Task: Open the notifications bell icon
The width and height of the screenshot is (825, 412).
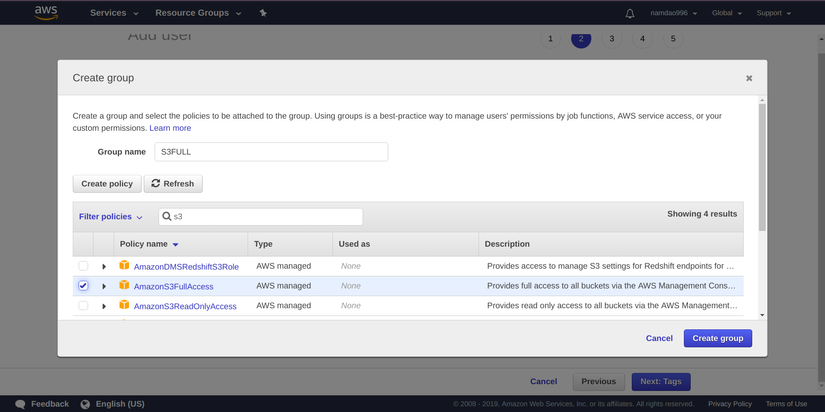Action: pos(630,13)
